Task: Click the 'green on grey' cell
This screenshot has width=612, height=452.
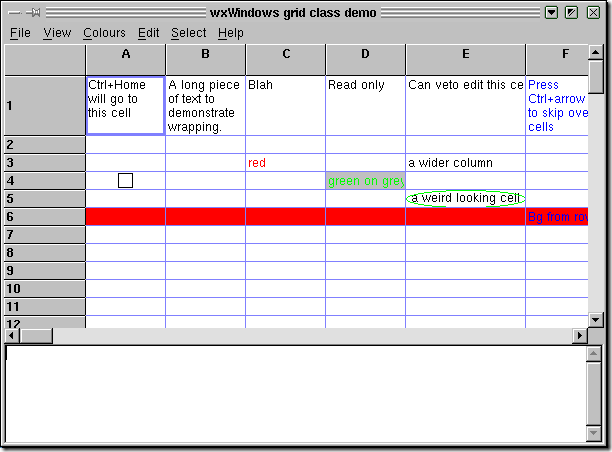Action: pos(366,181)
